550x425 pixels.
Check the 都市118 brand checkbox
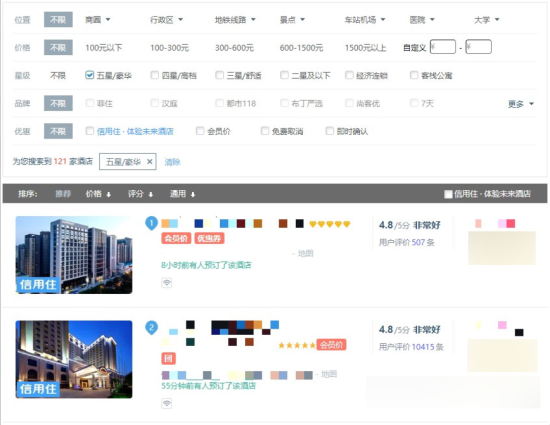pyautogui.click(x=219, y=103)
